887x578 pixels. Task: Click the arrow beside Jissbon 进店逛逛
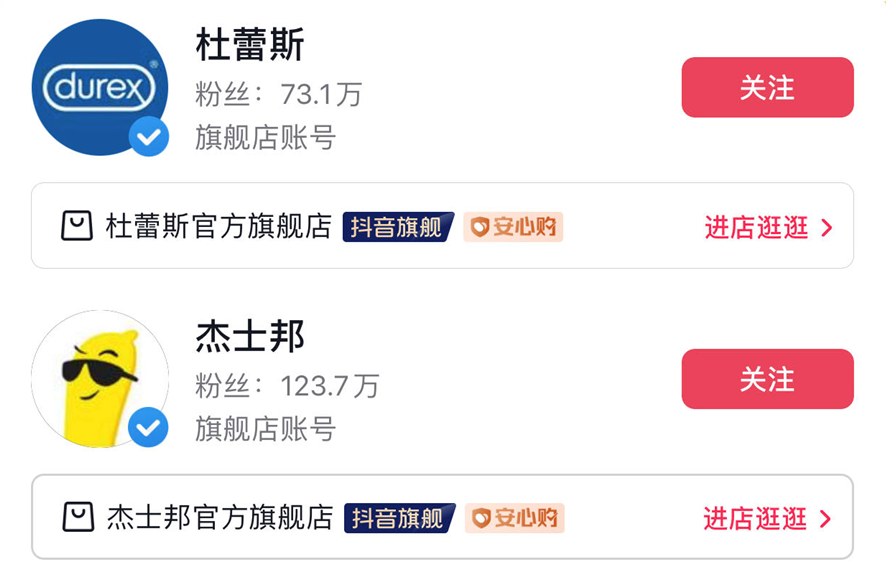[826, 519]
